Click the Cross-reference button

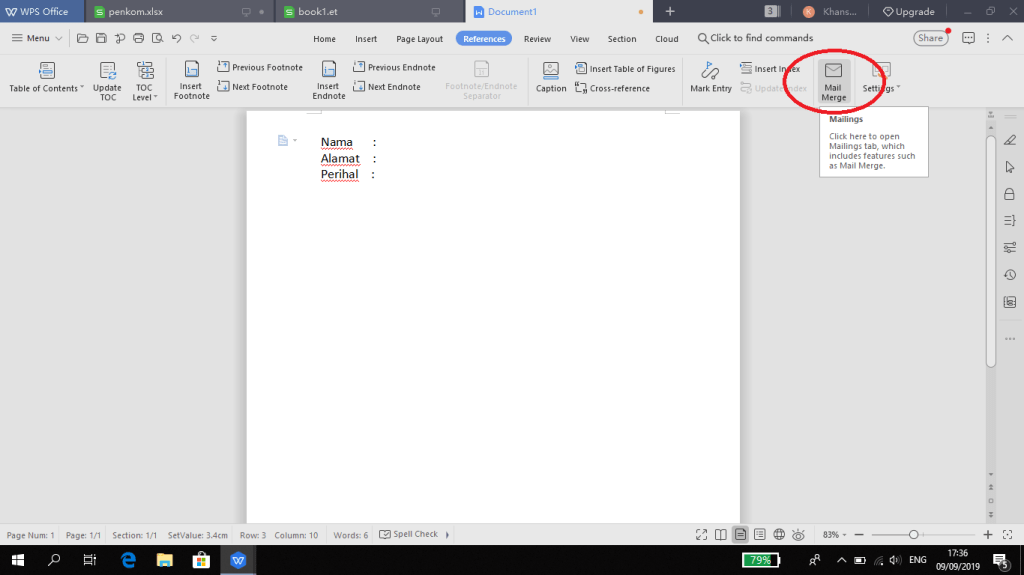(x=612, y=88)
